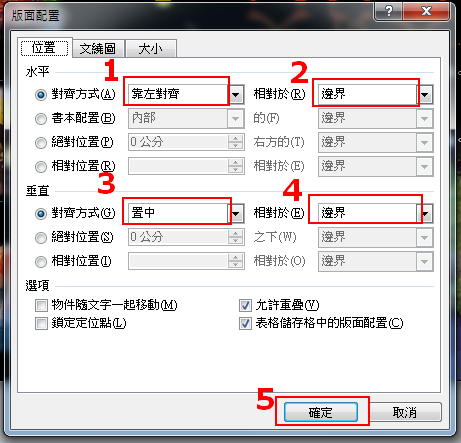Select vertical 絕對位置(S) radio button
Viewport: 461px width, 443px height.
41,238
